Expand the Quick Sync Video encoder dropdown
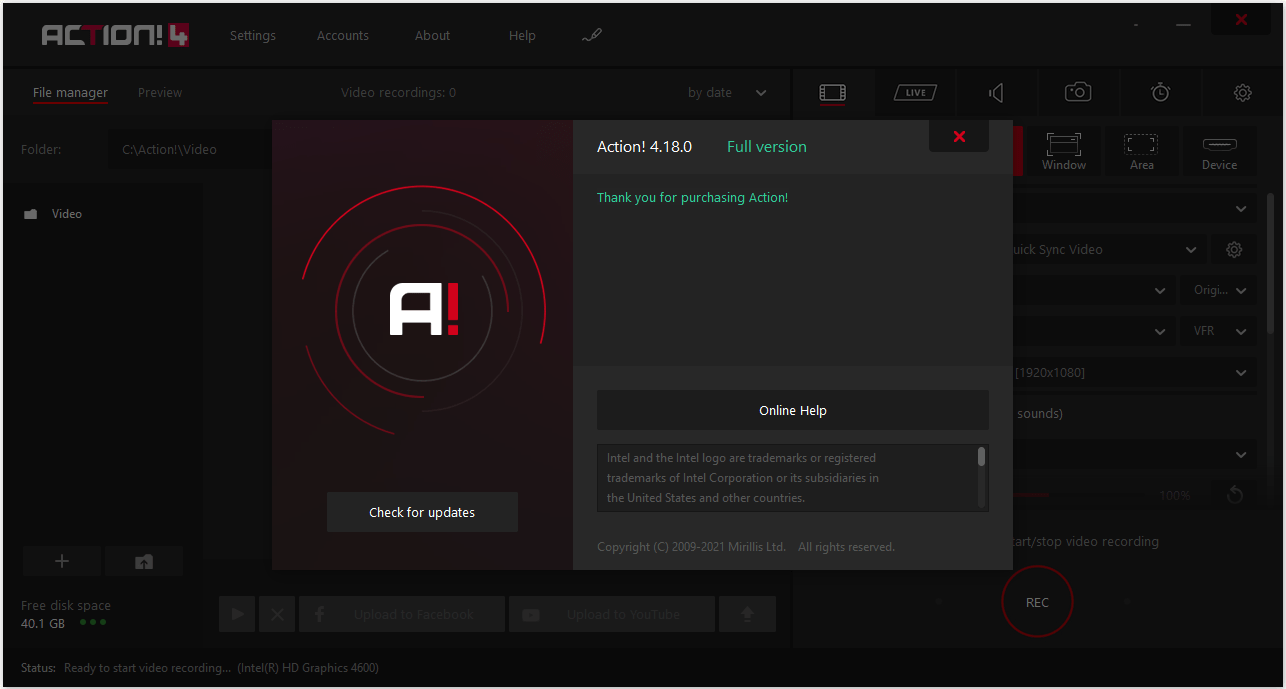Viewport: 1286px width, 689px height. [x=1191, y=249]
